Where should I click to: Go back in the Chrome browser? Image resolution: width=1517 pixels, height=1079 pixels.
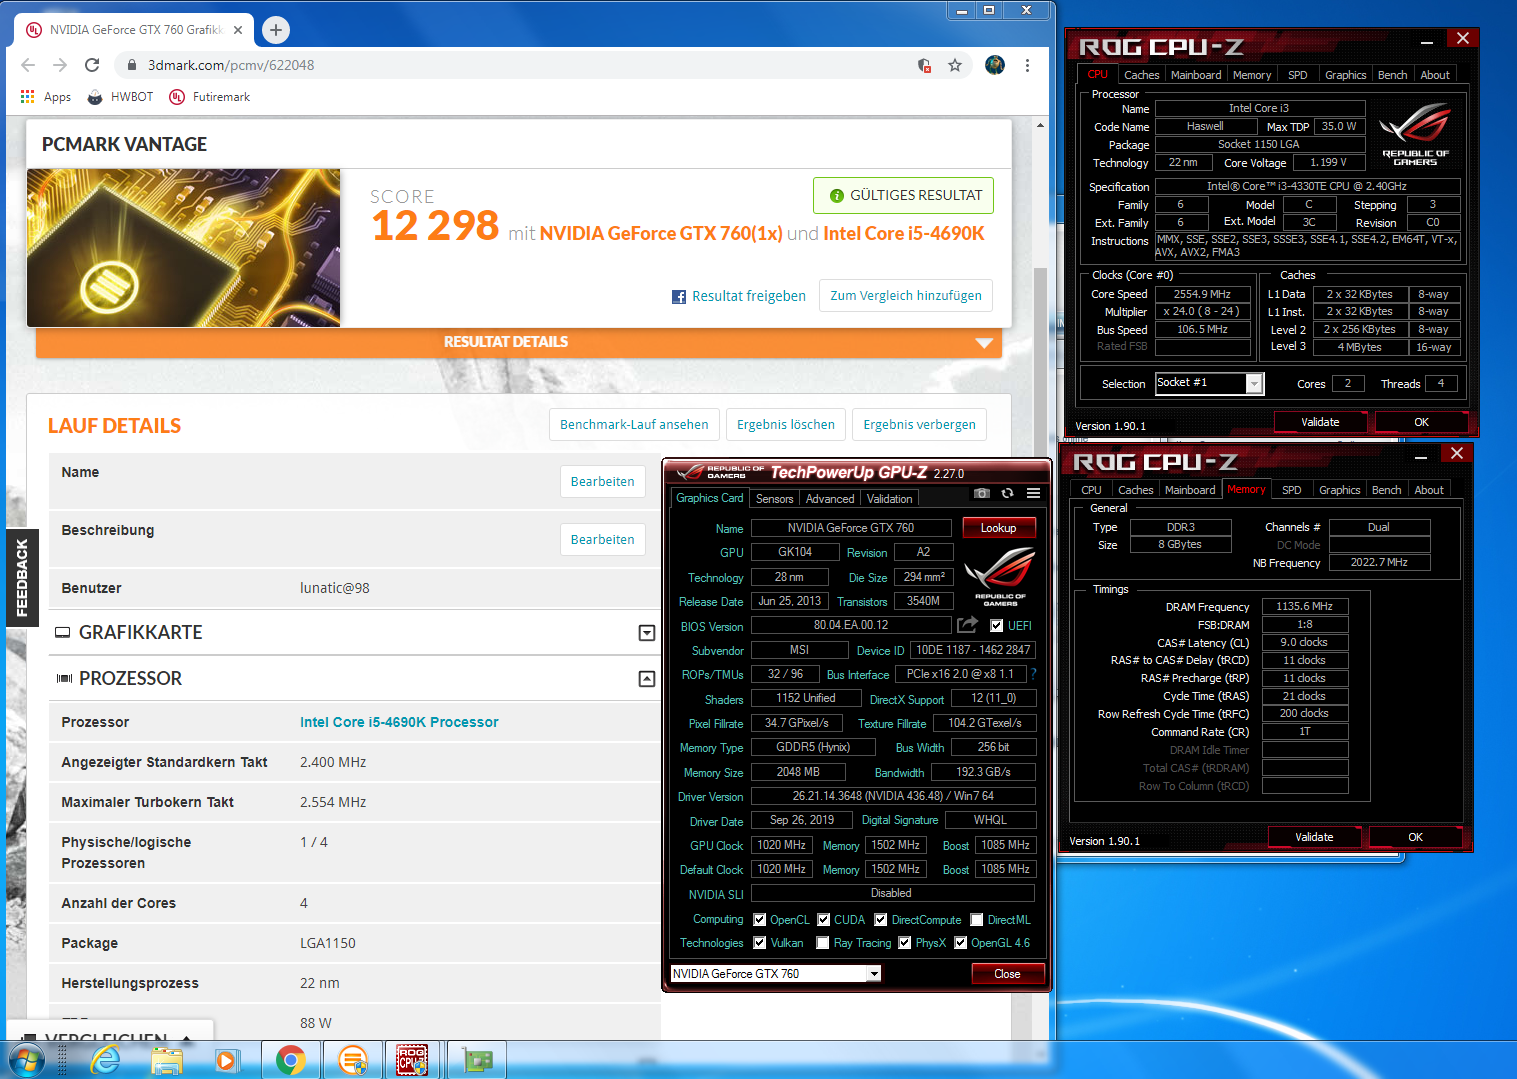(x=28, y=65)
